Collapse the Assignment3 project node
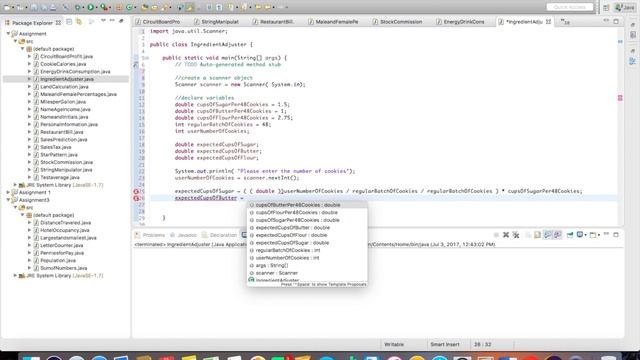Viewport: 640px width, 360px height. coord(8,200)
